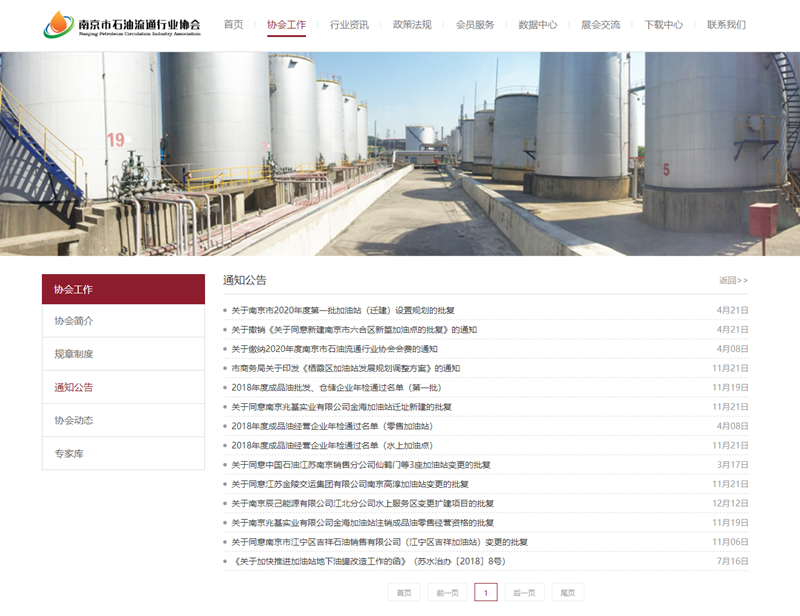Screen dimensions: 800x616
Task: Click page number 1 in pagination
Action: click(x=485, y=591)
